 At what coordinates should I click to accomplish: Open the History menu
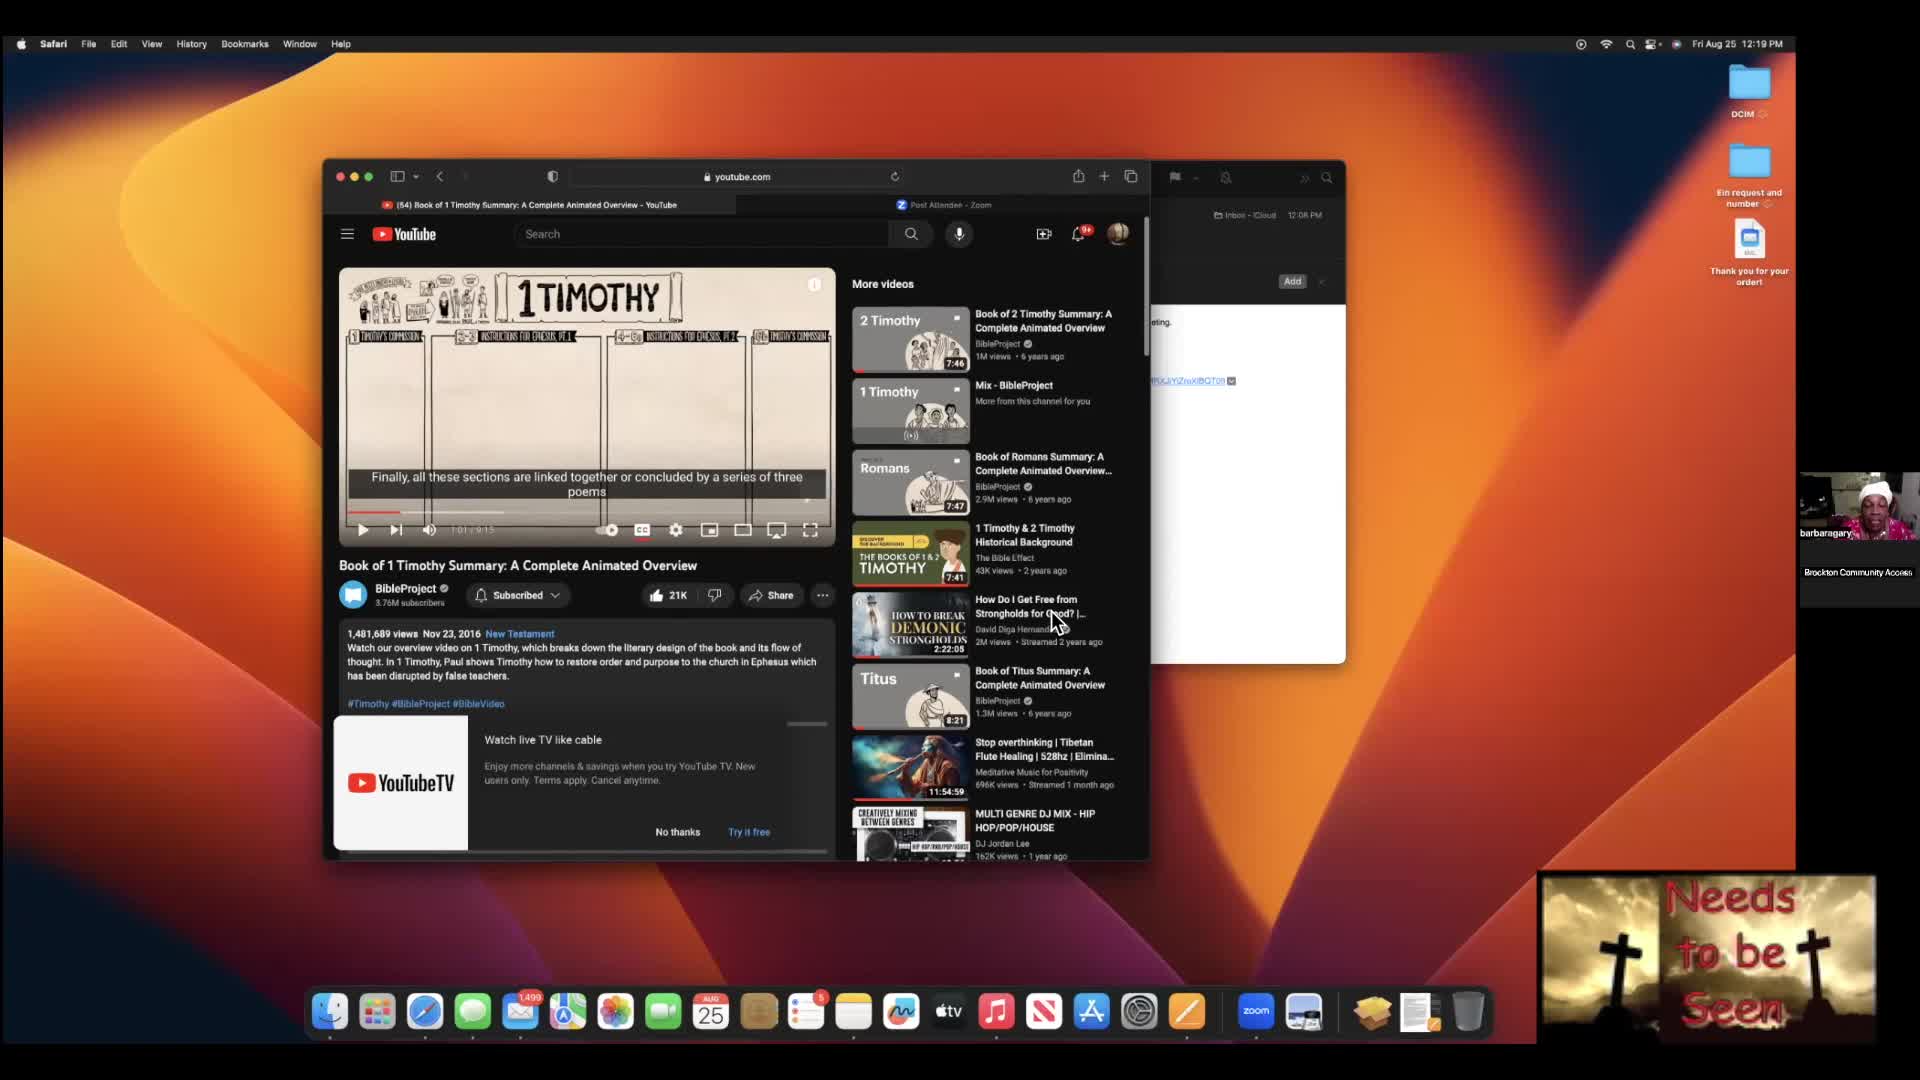[x=192, y=44]
